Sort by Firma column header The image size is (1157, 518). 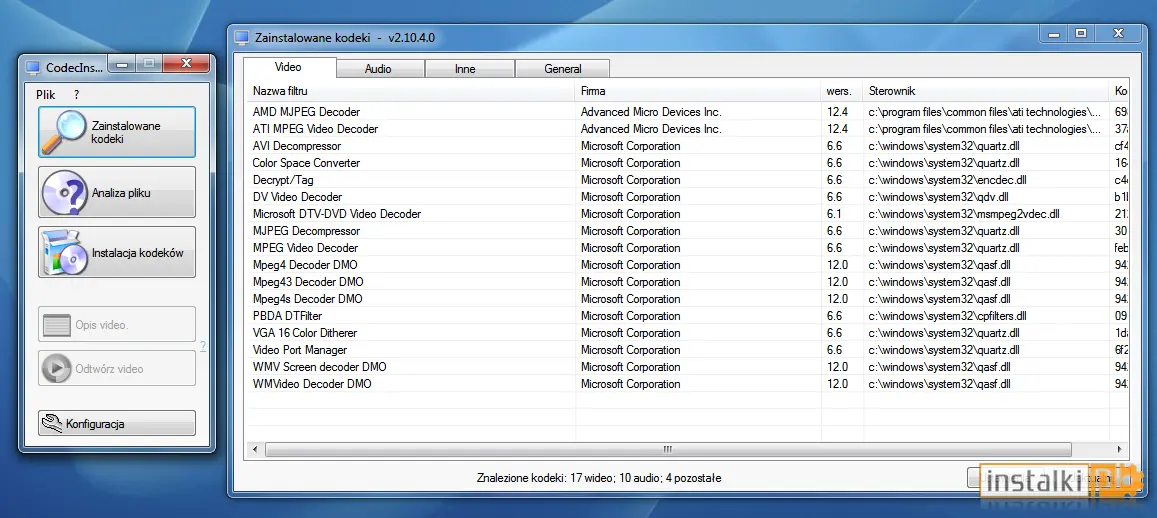tap(698, 91)
